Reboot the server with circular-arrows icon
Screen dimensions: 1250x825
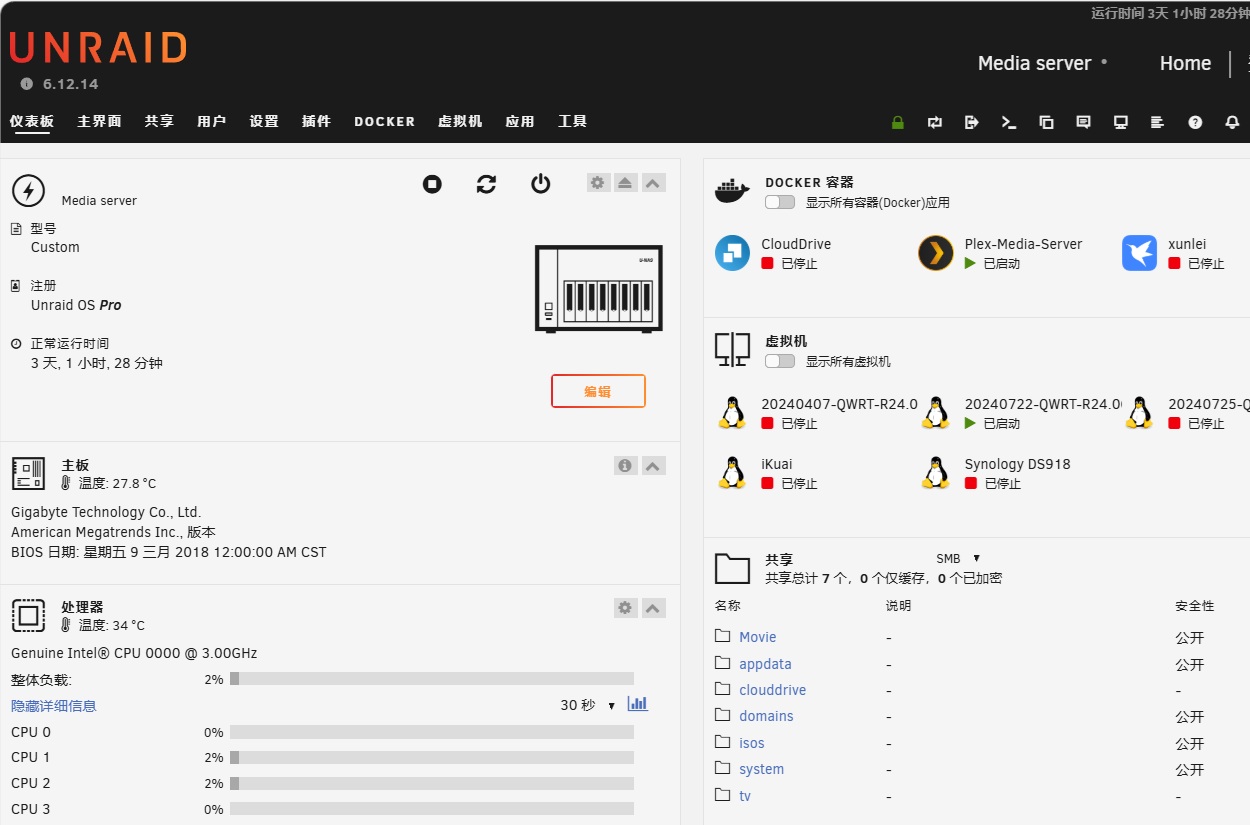coord(486,184)
